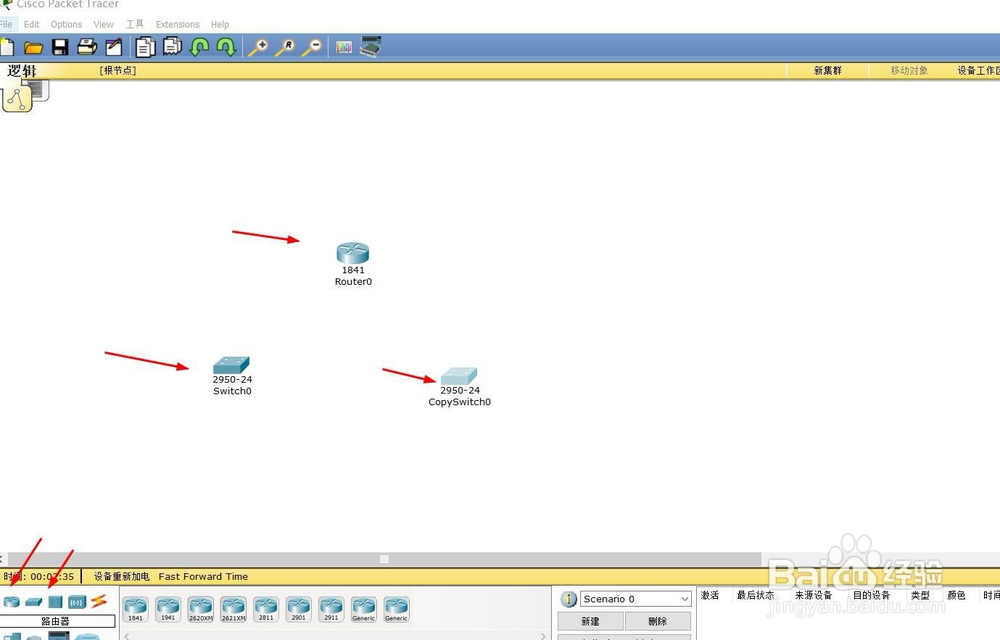Click the Paste icon in toolbar
1000x640 pixels.
point(172,47)
